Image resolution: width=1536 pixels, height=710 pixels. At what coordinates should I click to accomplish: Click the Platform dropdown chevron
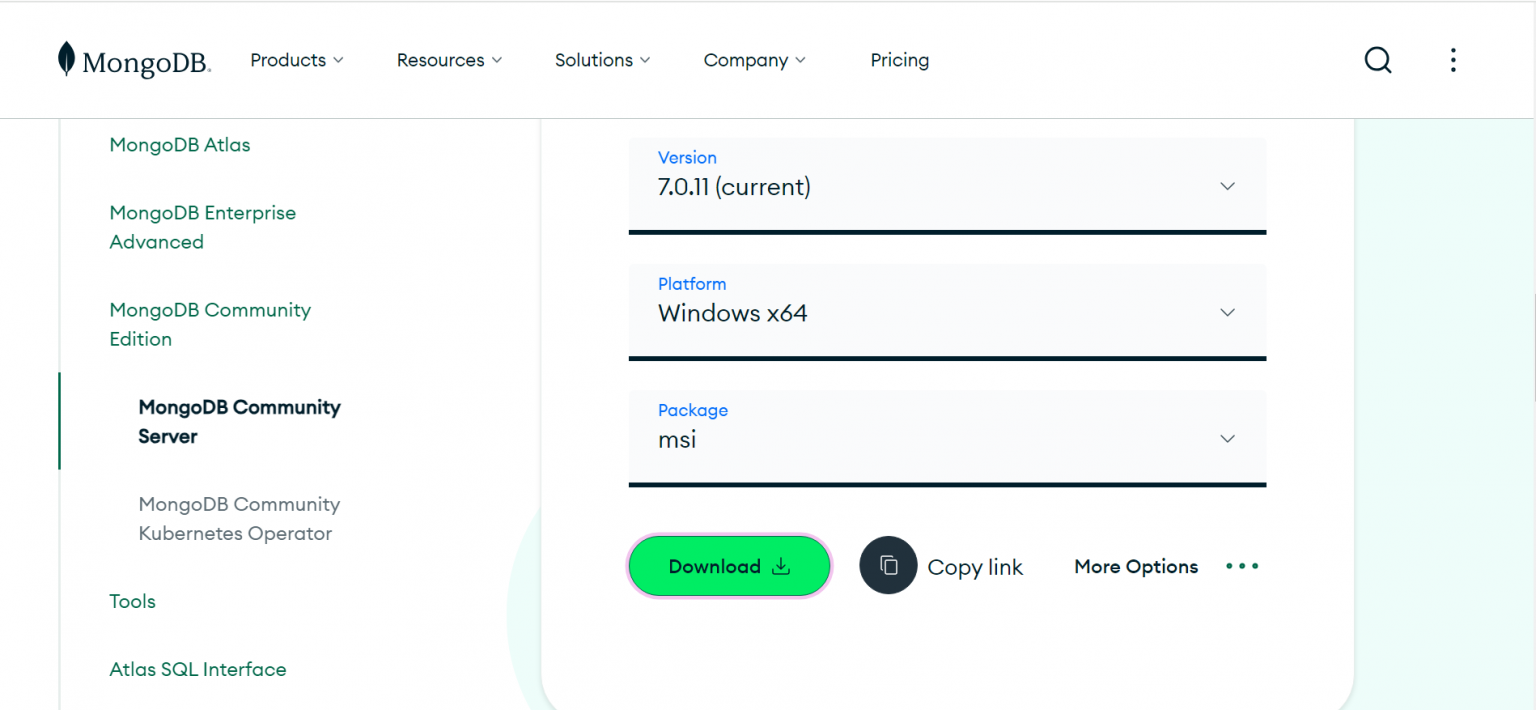(x=1227, y=312)
